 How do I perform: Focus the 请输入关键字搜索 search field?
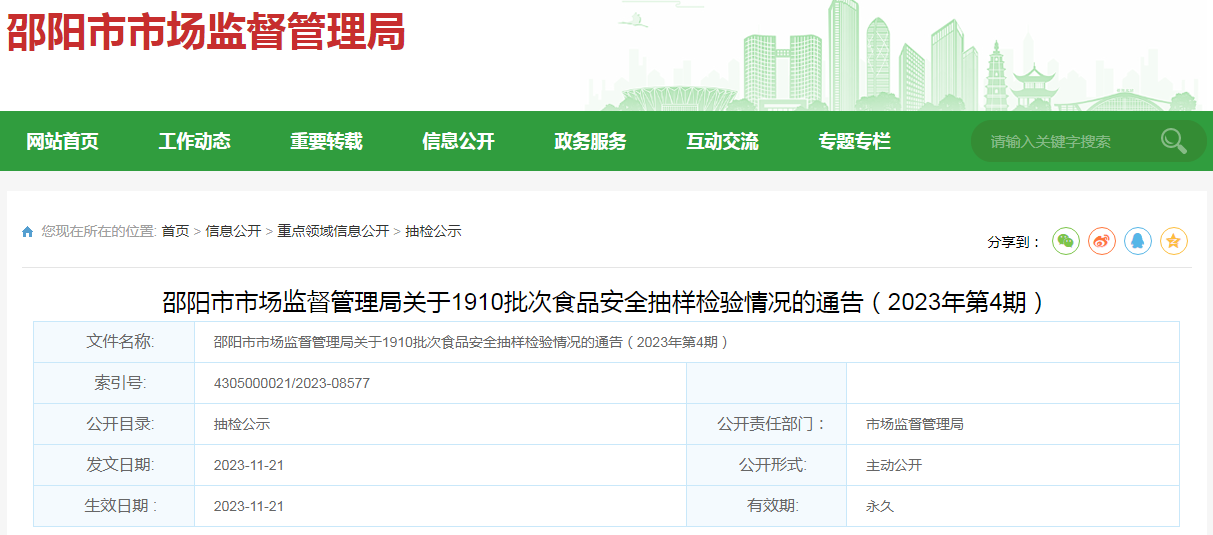coord(1065,142)
